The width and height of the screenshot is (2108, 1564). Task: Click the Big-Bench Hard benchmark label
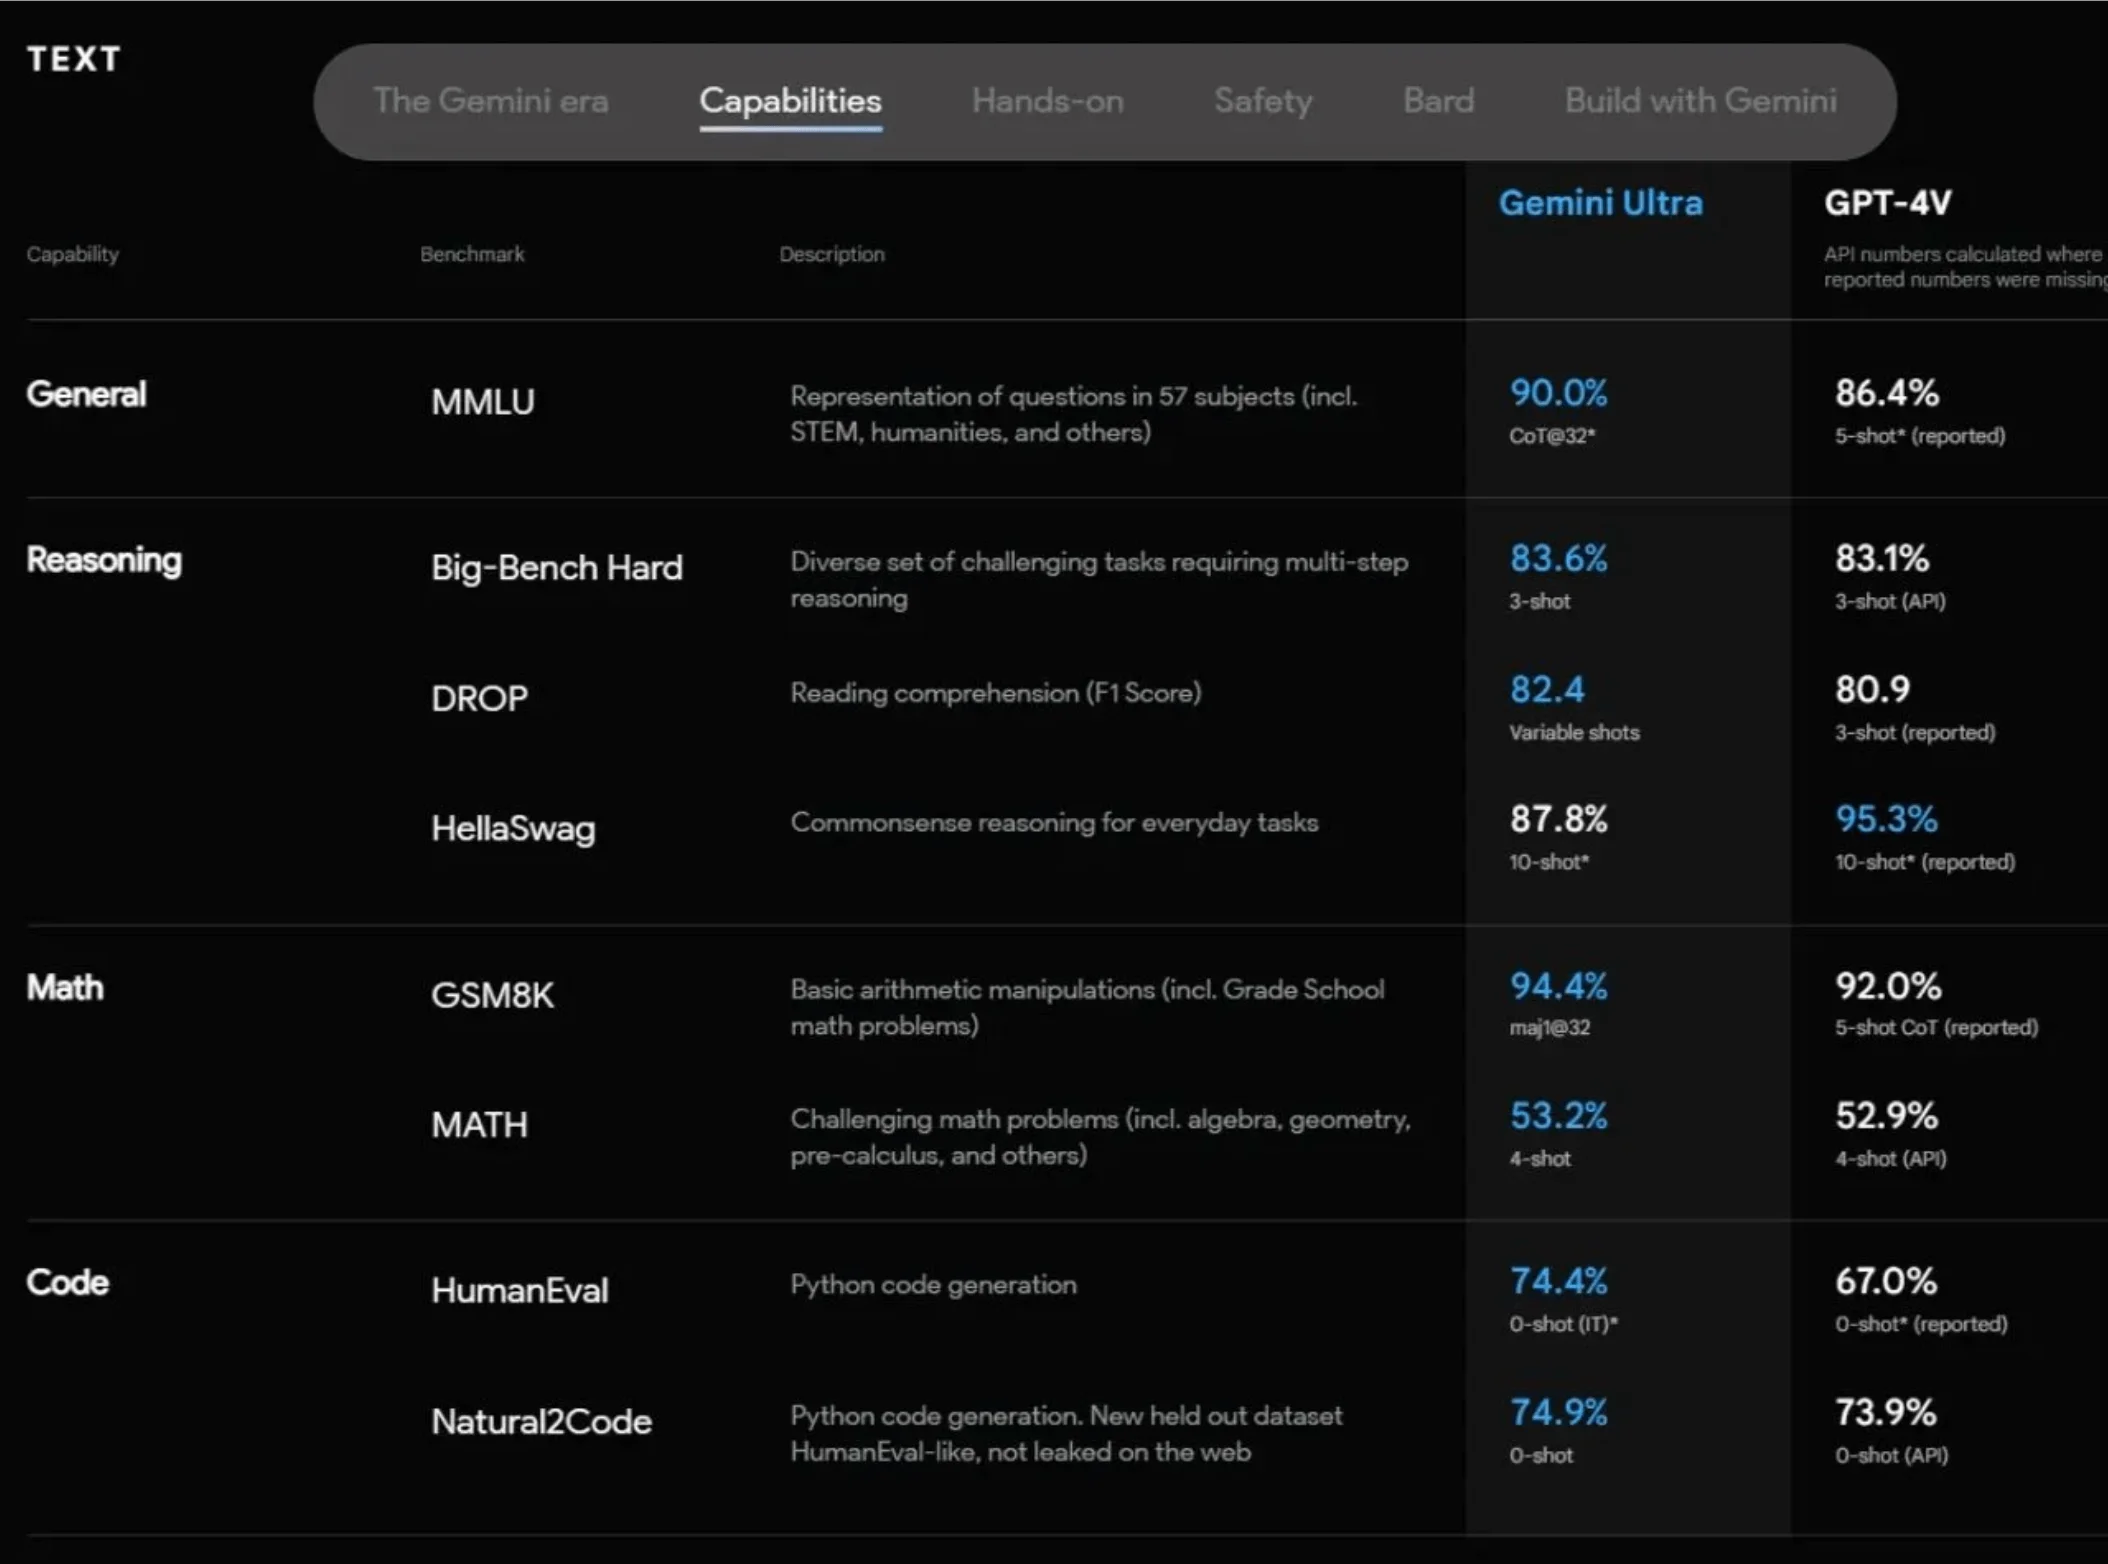557,568
